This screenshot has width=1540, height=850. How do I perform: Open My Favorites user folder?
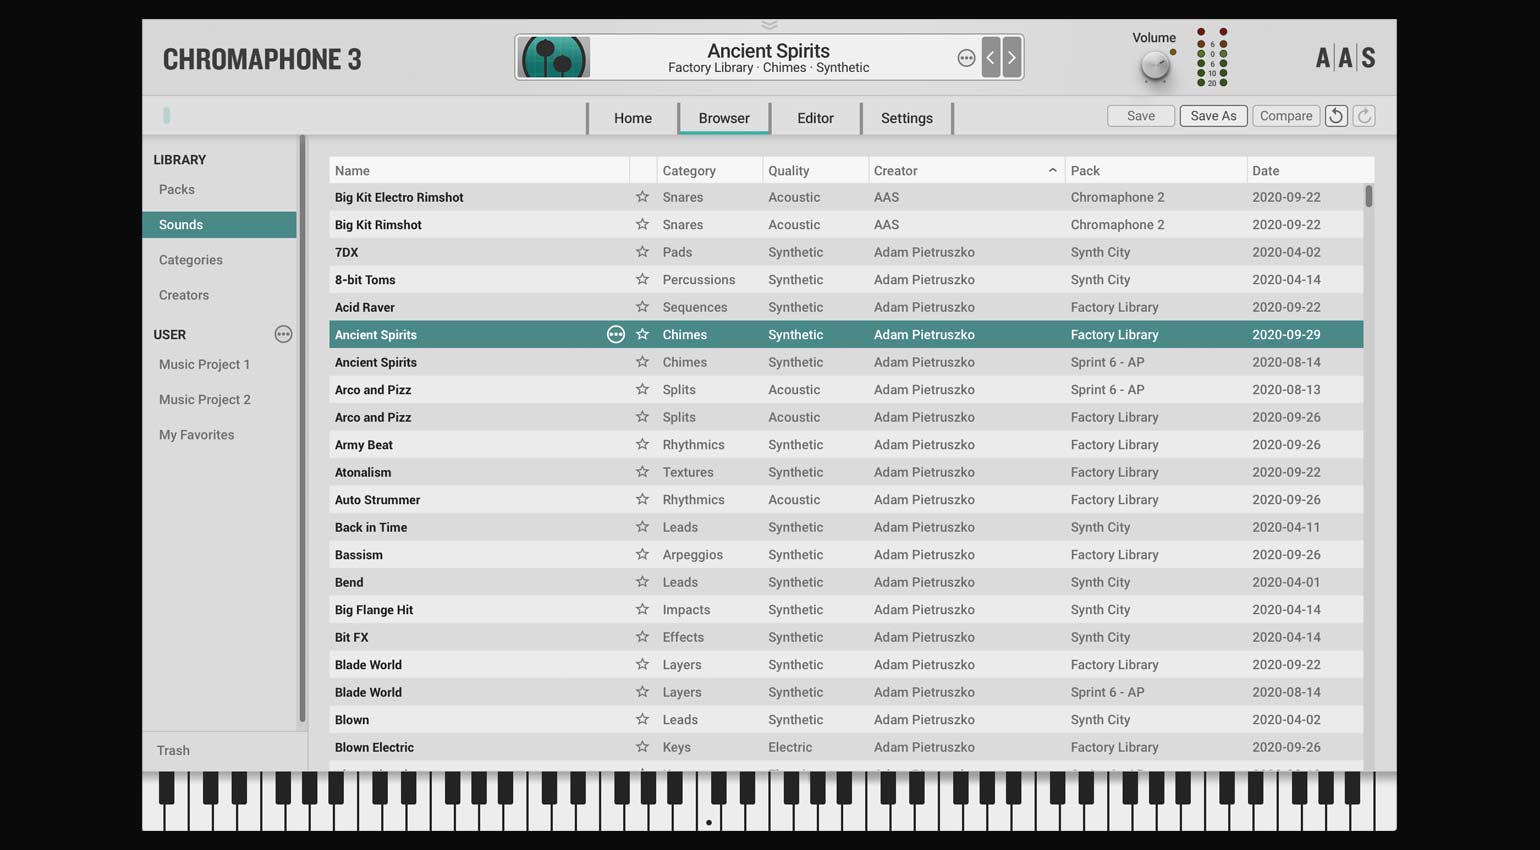click(x=219, y=435)
